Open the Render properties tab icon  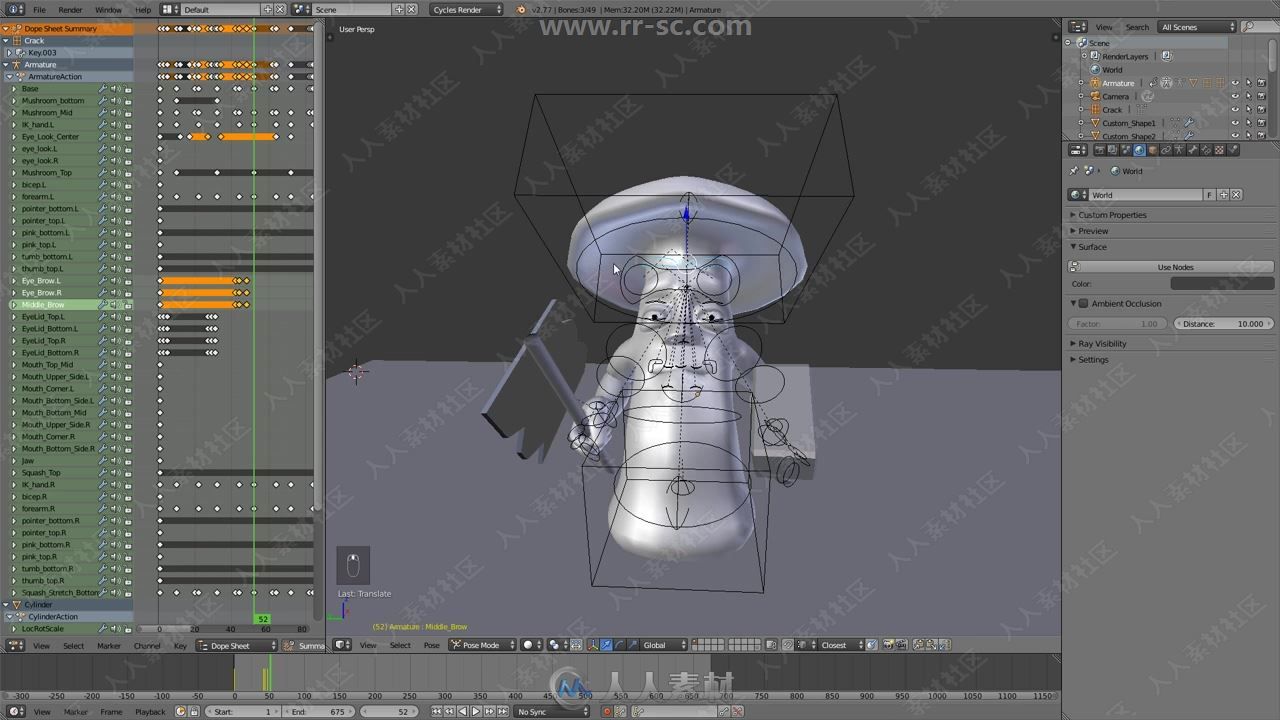pos(1099,150)
